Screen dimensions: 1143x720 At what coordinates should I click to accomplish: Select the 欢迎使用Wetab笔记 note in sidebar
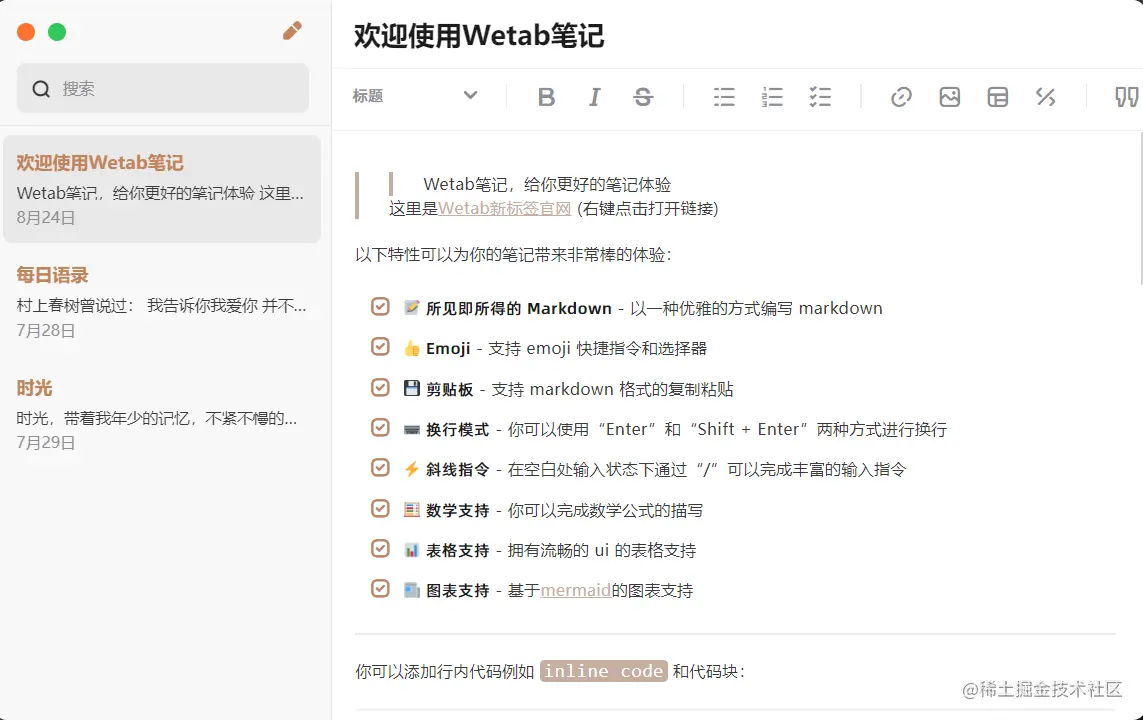(x=162, y=189)
